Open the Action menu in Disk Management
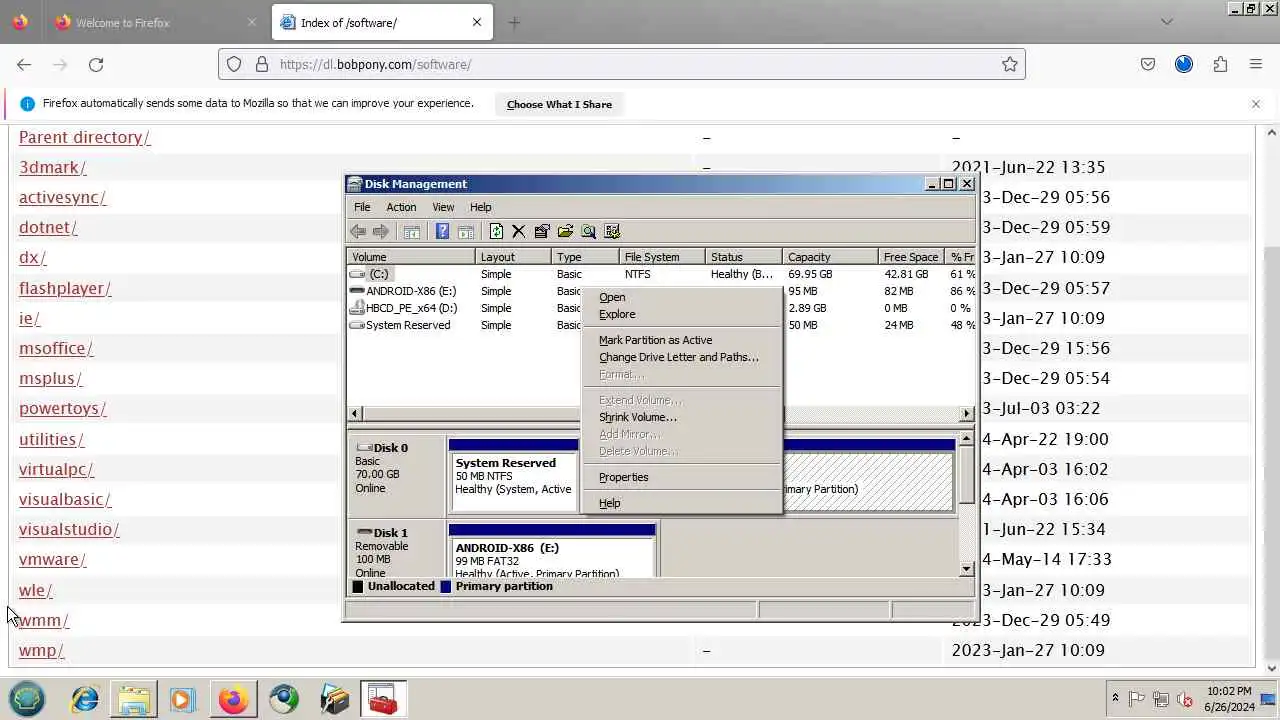Viewport: 1280px width, 720px height. [x=401, y=207]
